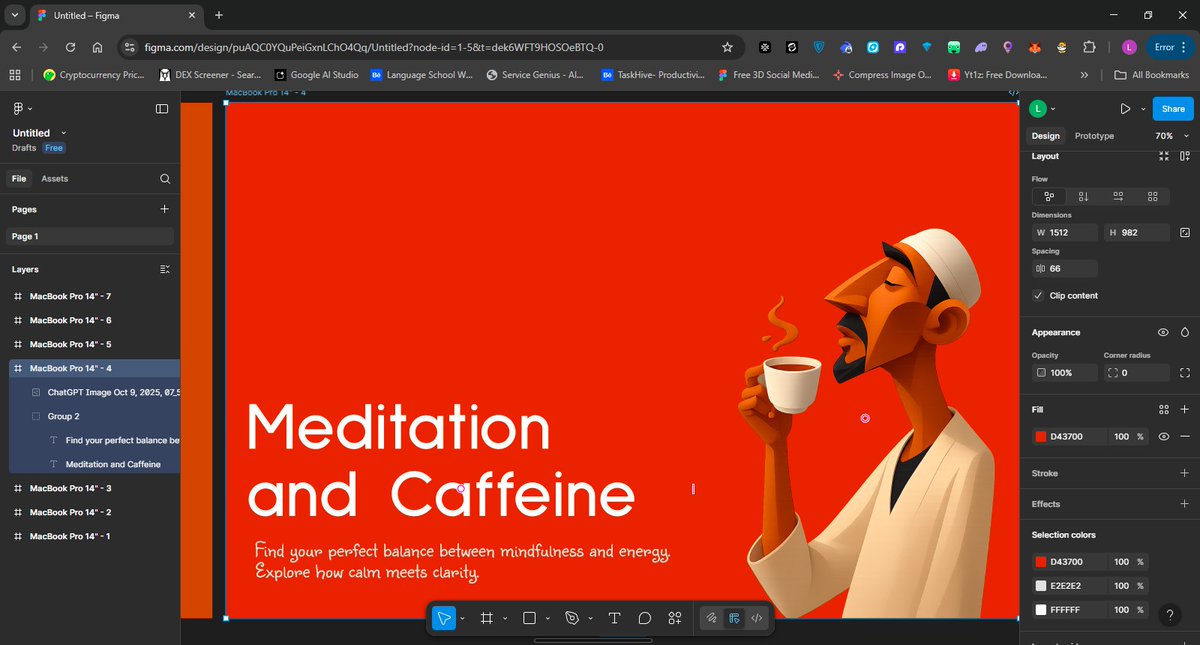Viewport: 1200px width, 645px height.
Task: Switch to Draw mode in toolbar
Action: tap(711, 618)
